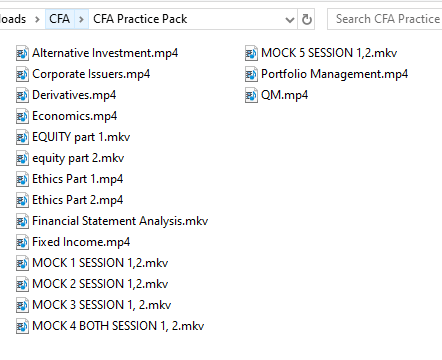Click the EQUITY part 1.mkv file icon
The image size is (442, 360).
(22, 137)
